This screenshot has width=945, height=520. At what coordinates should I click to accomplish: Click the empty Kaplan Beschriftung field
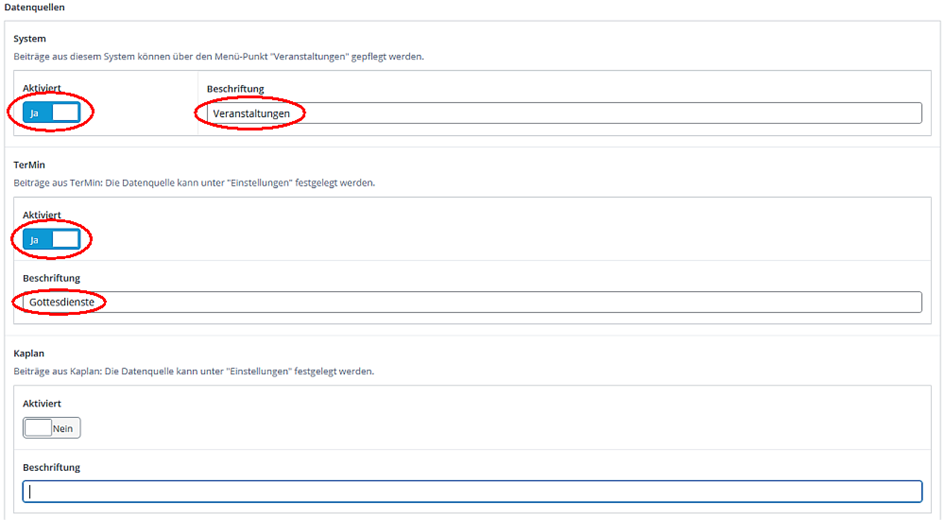(x=472, y=491)
